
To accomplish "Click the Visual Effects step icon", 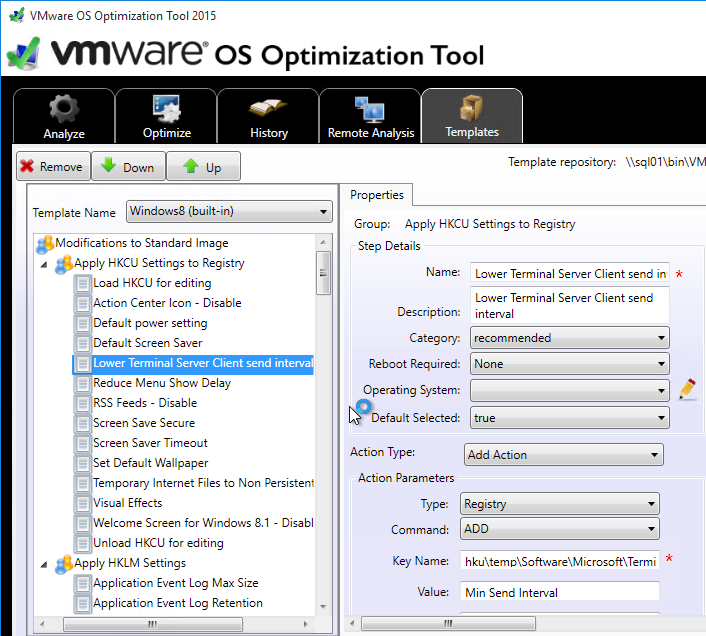I will coord(82,504).
